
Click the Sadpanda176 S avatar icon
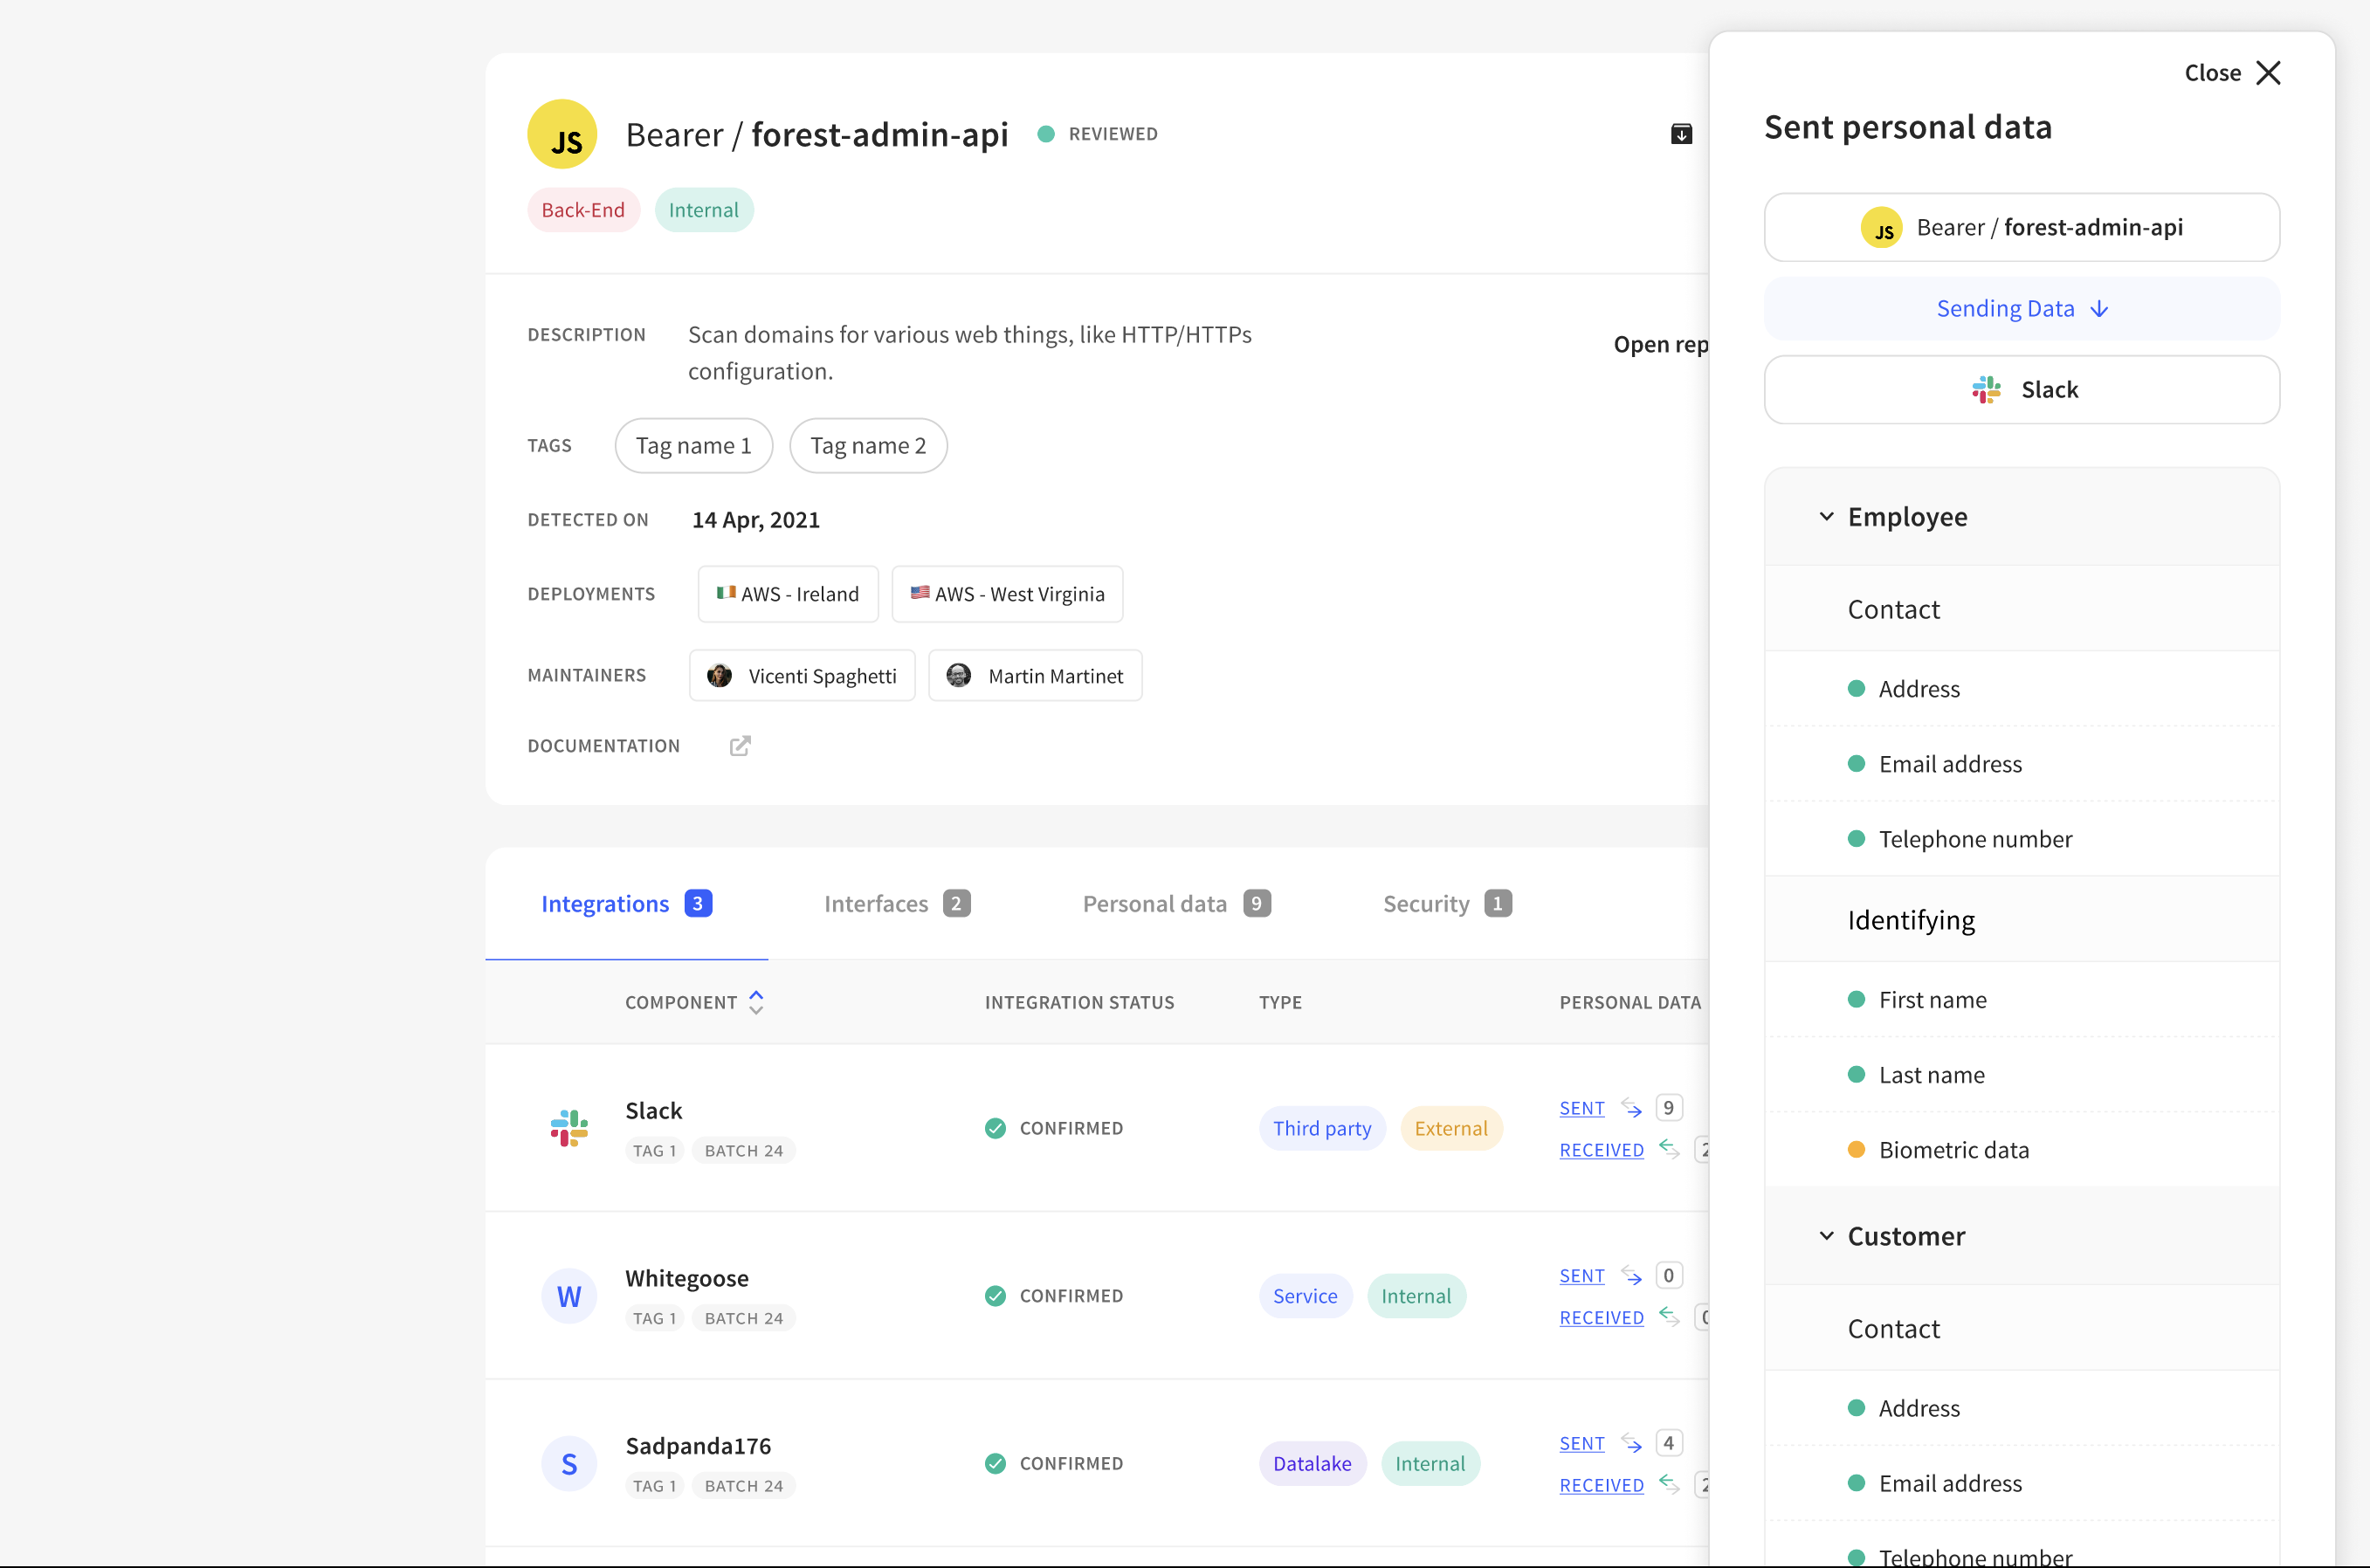coord(569,1464)
